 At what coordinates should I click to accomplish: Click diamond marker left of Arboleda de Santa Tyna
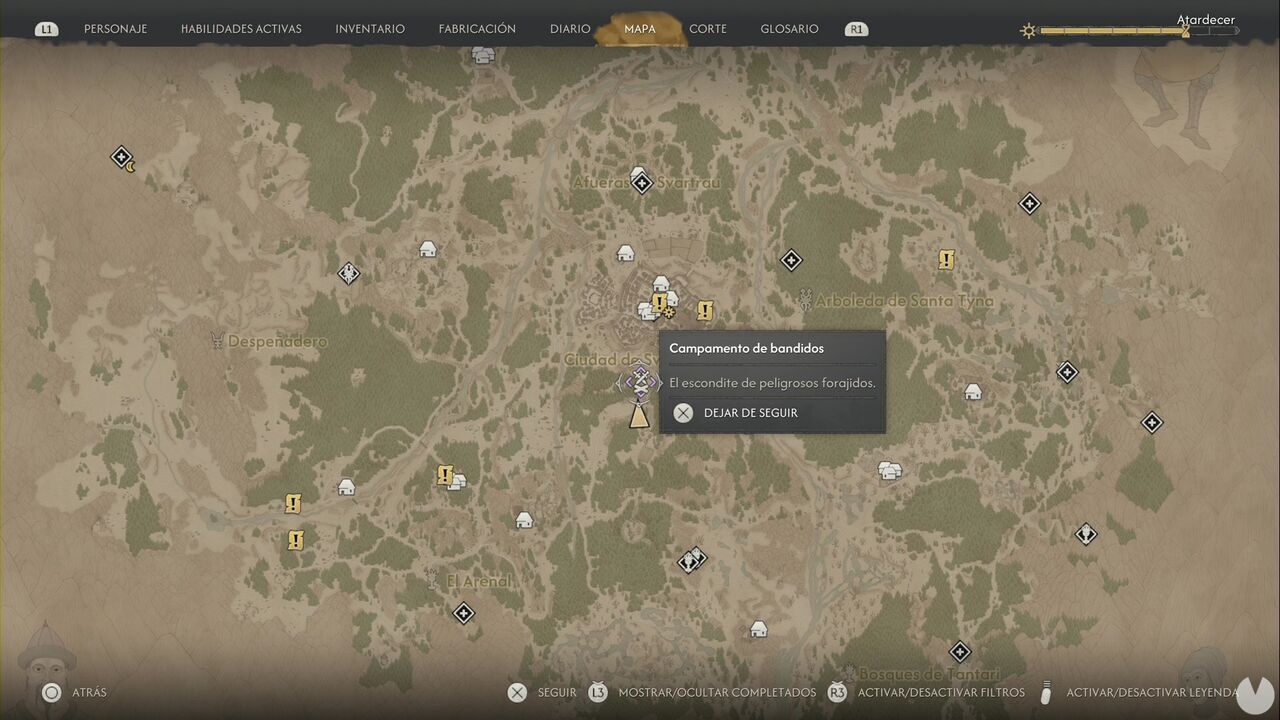[791, 260]
